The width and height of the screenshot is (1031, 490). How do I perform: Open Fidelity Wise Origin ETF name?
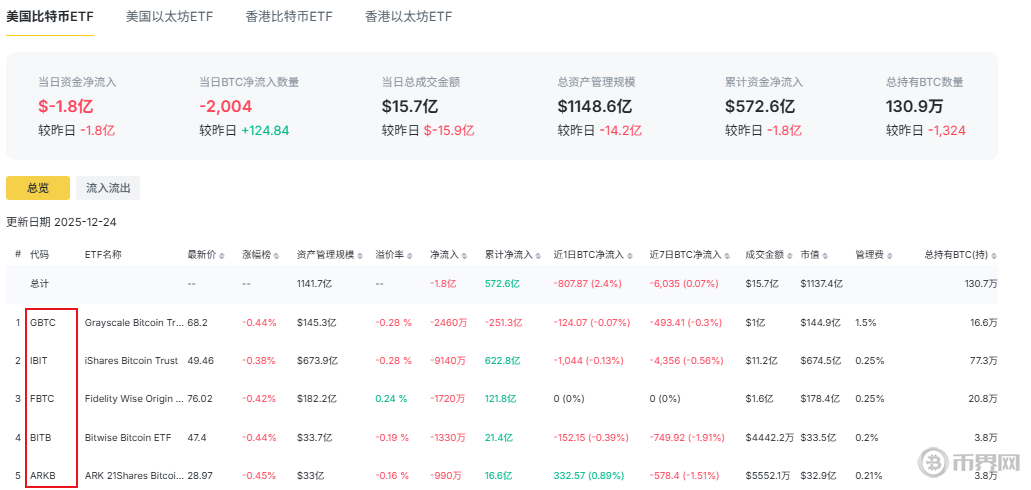click(134, 398)
